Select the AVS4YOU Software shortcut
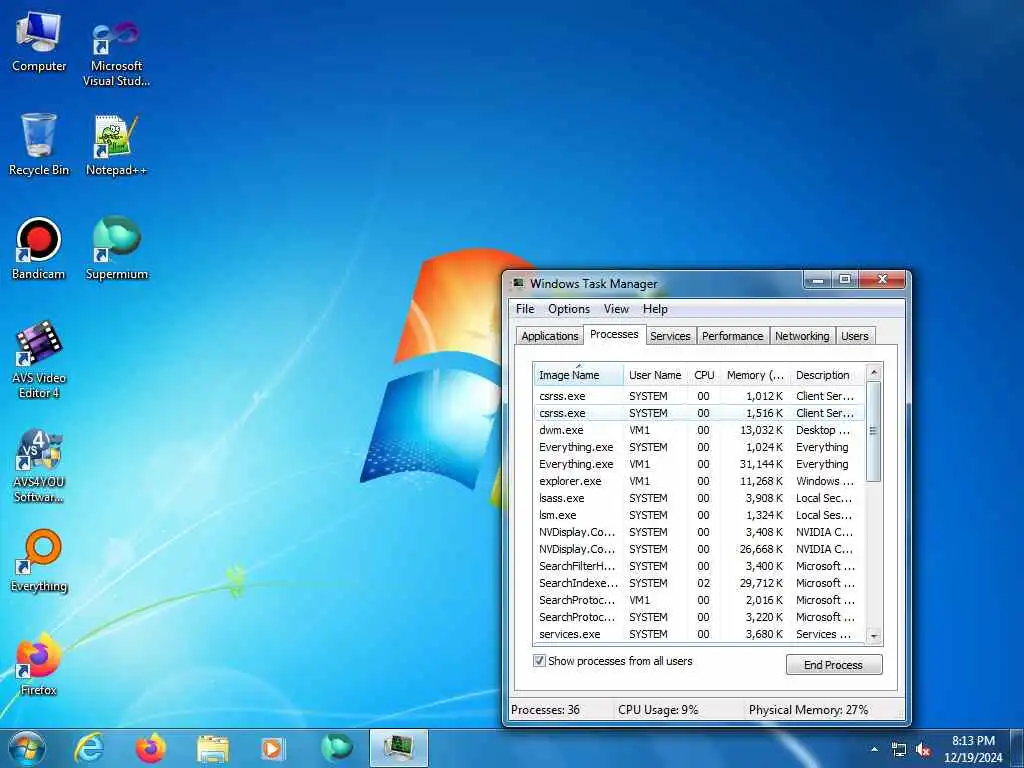Image resolution: width=1024 pixels, height=768 pixels. pos(39,466)
